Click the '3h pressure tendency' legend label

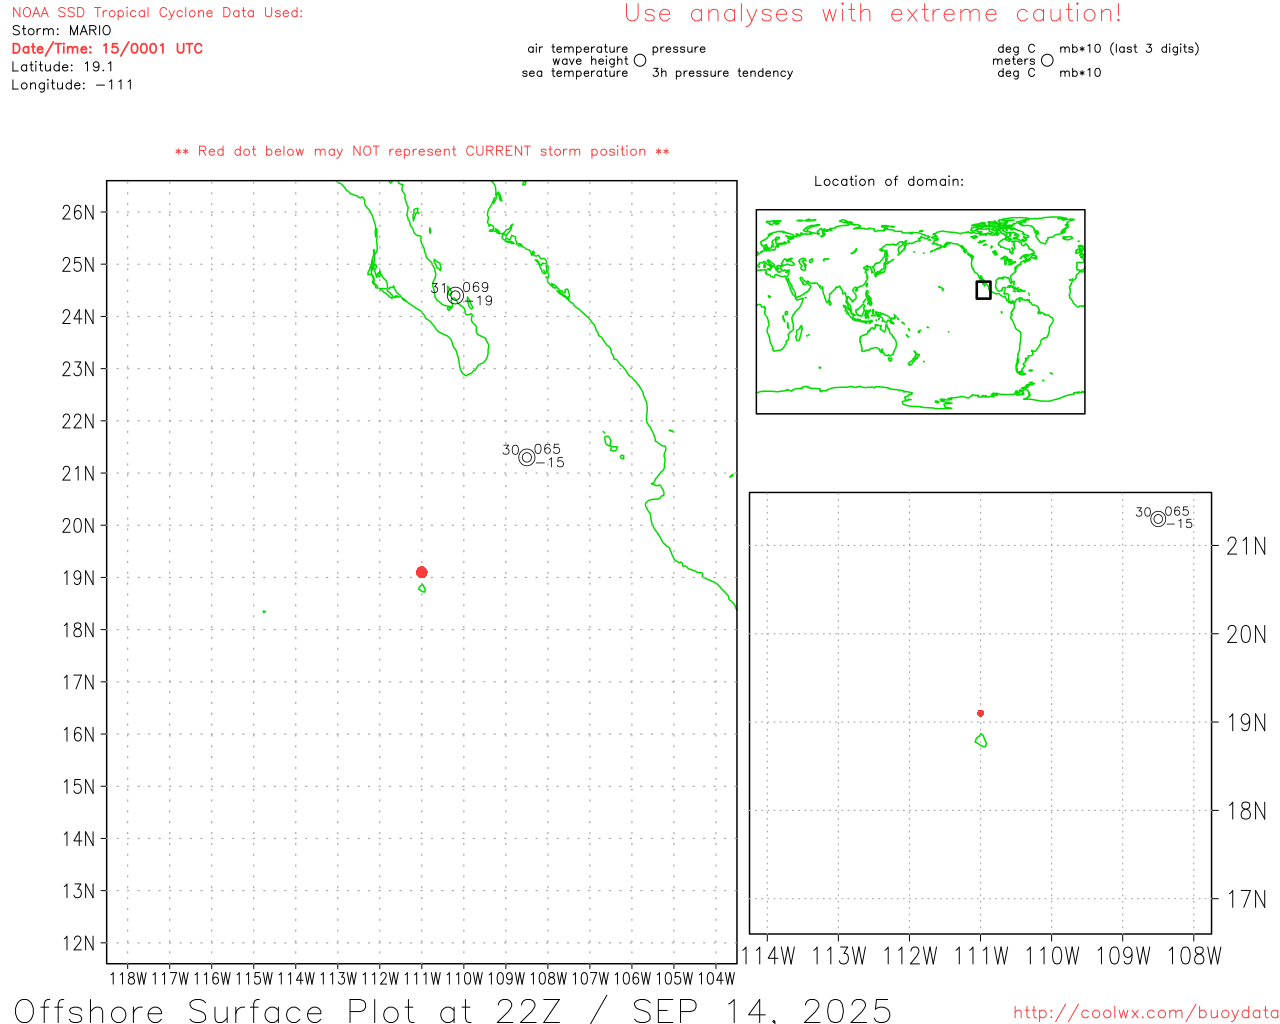pyautogui.click(x=722, y=73)
